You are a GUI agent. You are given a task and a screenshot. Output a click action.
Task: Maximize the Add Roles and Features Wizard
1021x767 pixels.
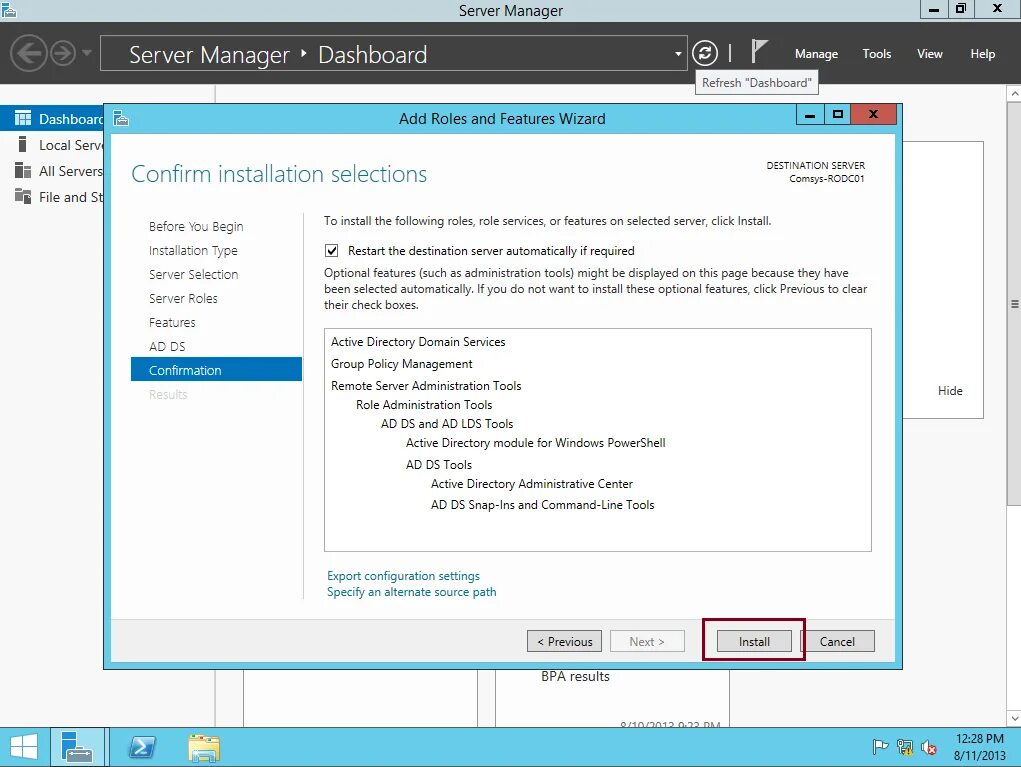click(838, 115)
